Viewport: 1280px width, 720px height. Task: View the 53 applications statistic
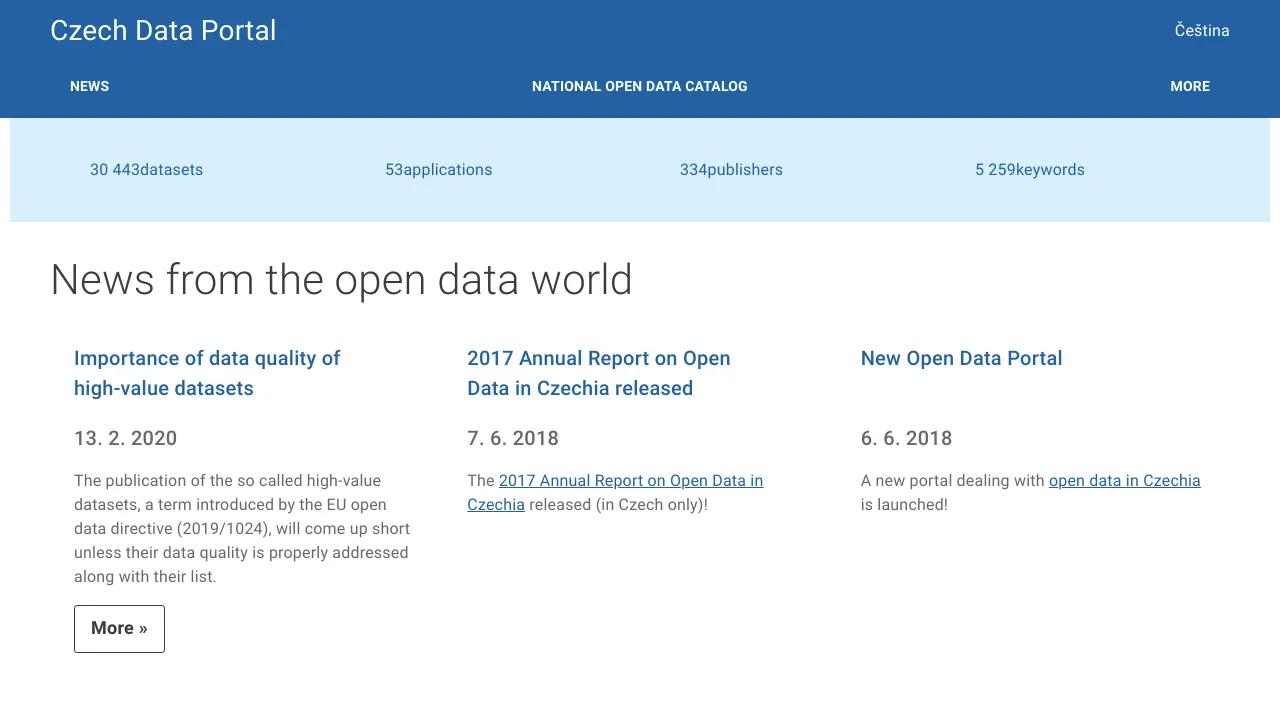pos(439,170)
